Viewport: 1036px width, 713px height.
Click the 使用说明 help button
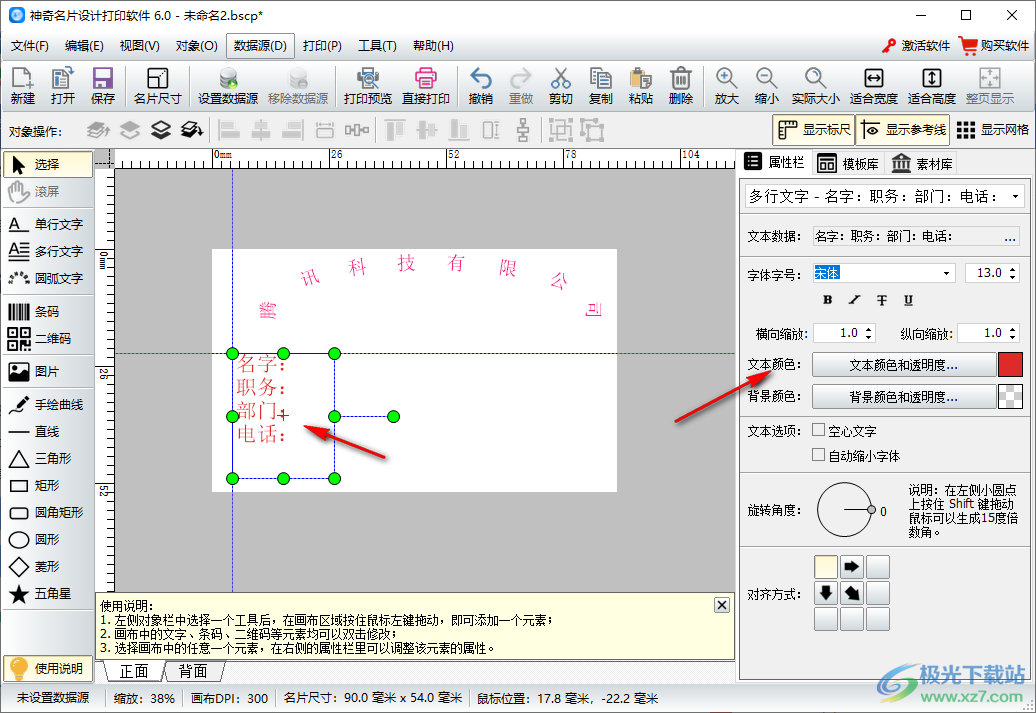[x=48, y=668]
